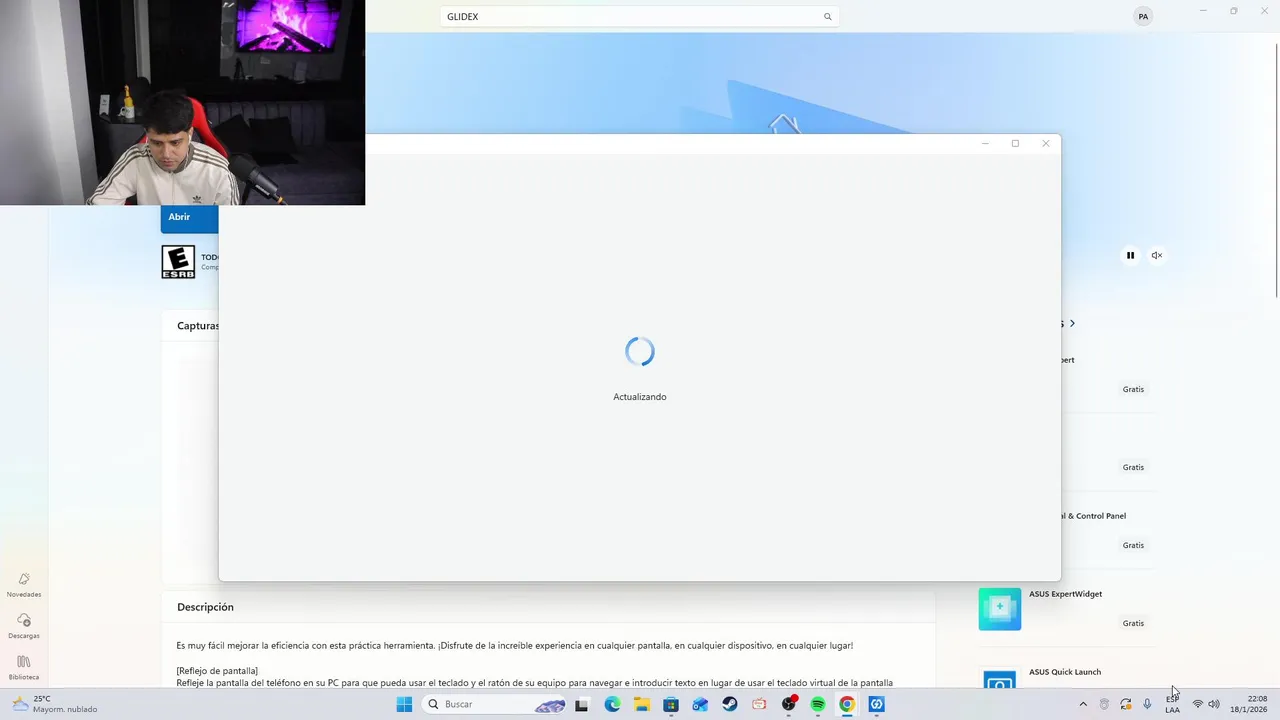Click the microphone tray icon
The image size is (1280, 720).
click(1147, 704)
